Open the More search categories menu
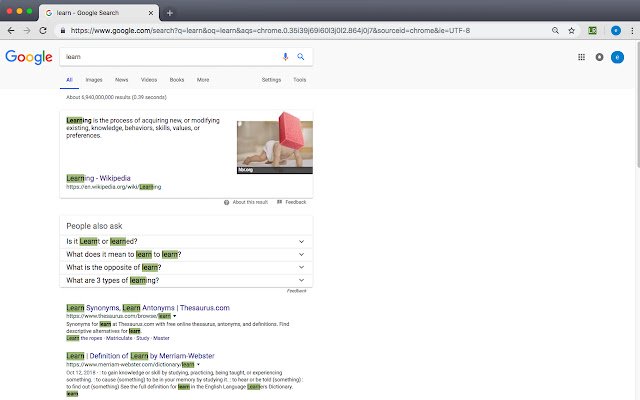The image size is (640, 400). pos(203,80)
